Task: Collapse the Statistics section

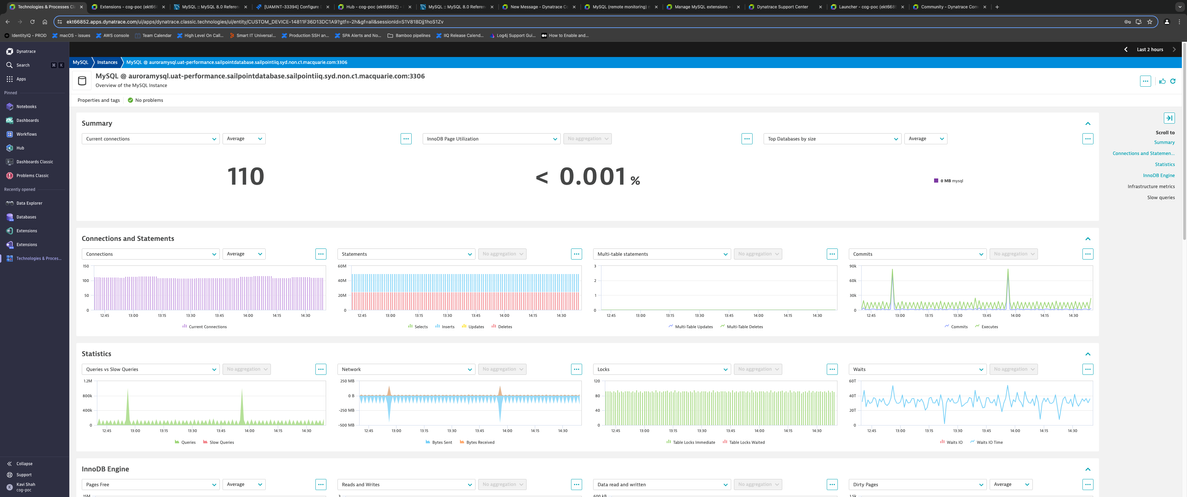Action: tap(1087, 354)
